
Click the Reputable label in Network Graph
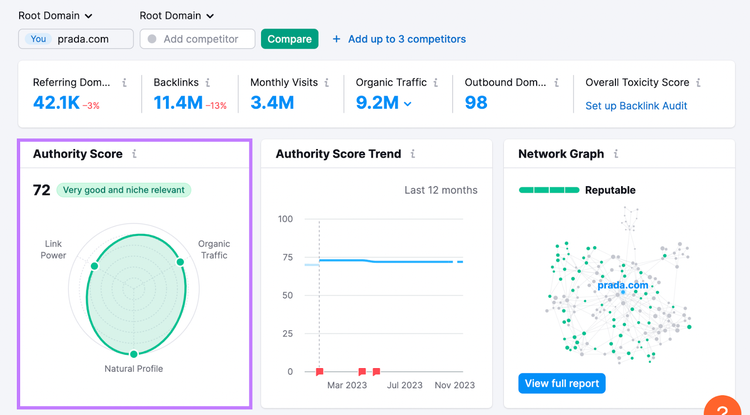click(610, 190)
